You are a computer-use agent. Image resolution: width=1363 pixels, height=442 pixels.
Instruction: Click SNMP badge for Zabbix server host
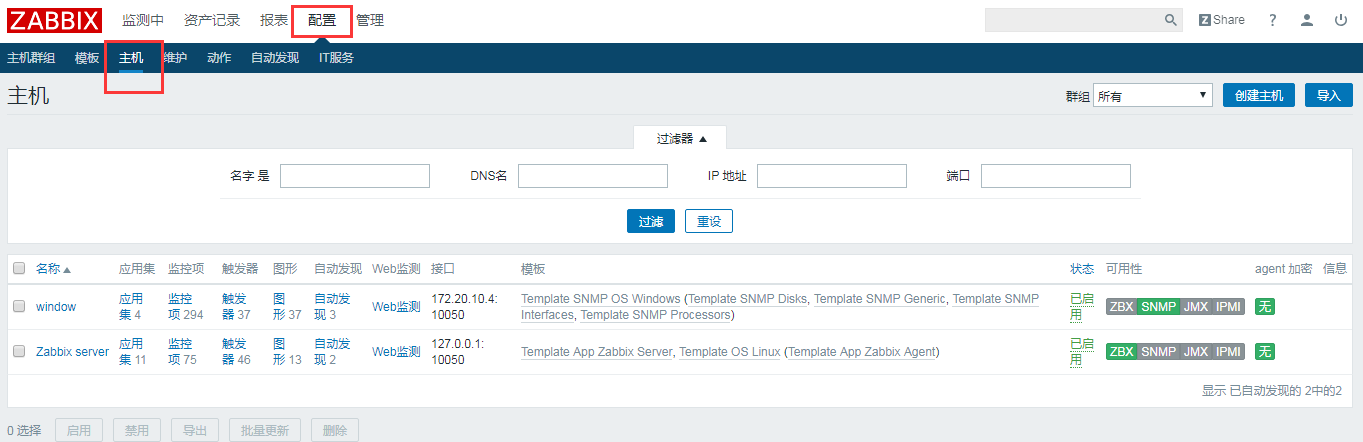(1159, 352)
